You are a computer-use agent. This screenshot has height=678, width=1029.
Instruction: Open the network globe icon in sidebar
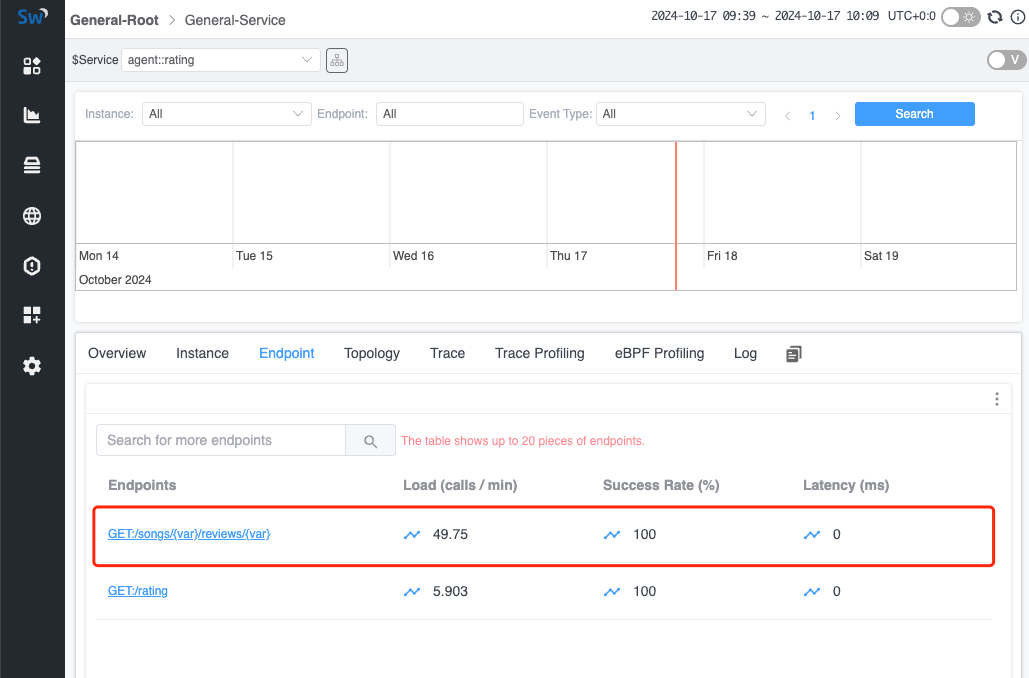pyautogui.click(x=31, y=215)
